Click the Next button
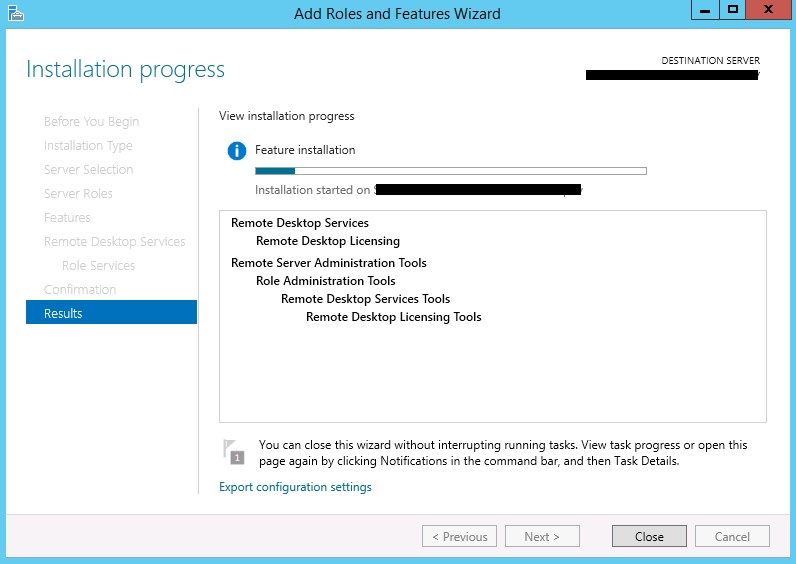This screenshot has height=564, width=796. point(542,536)
